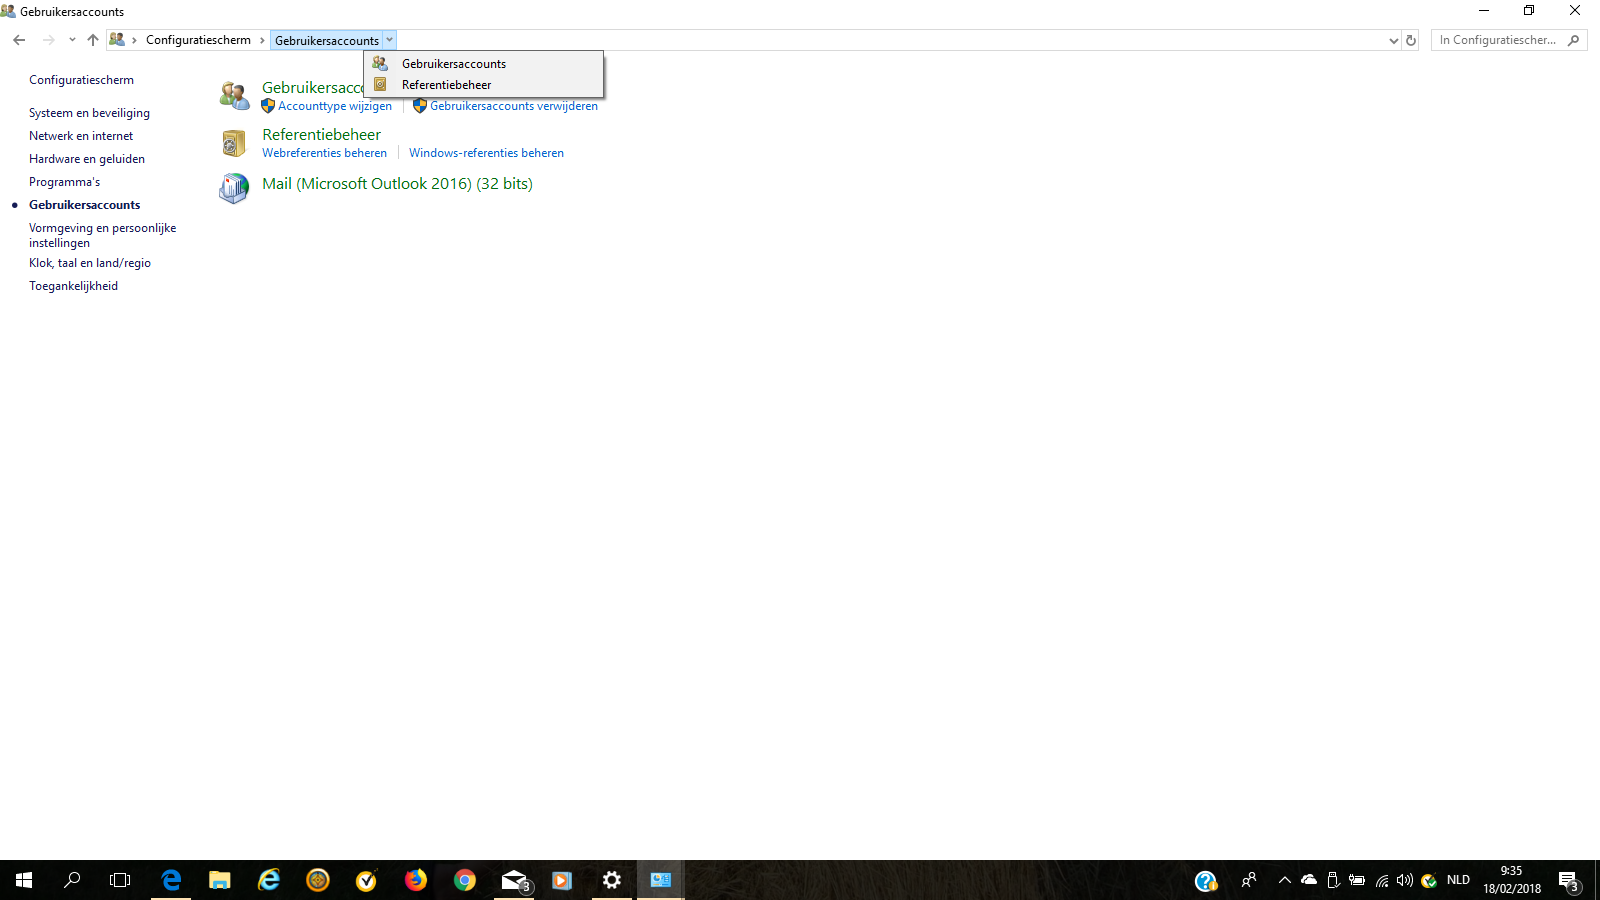The image size is (1600, 900).
Task: Open Programma's category
Action: click(64, 182)
